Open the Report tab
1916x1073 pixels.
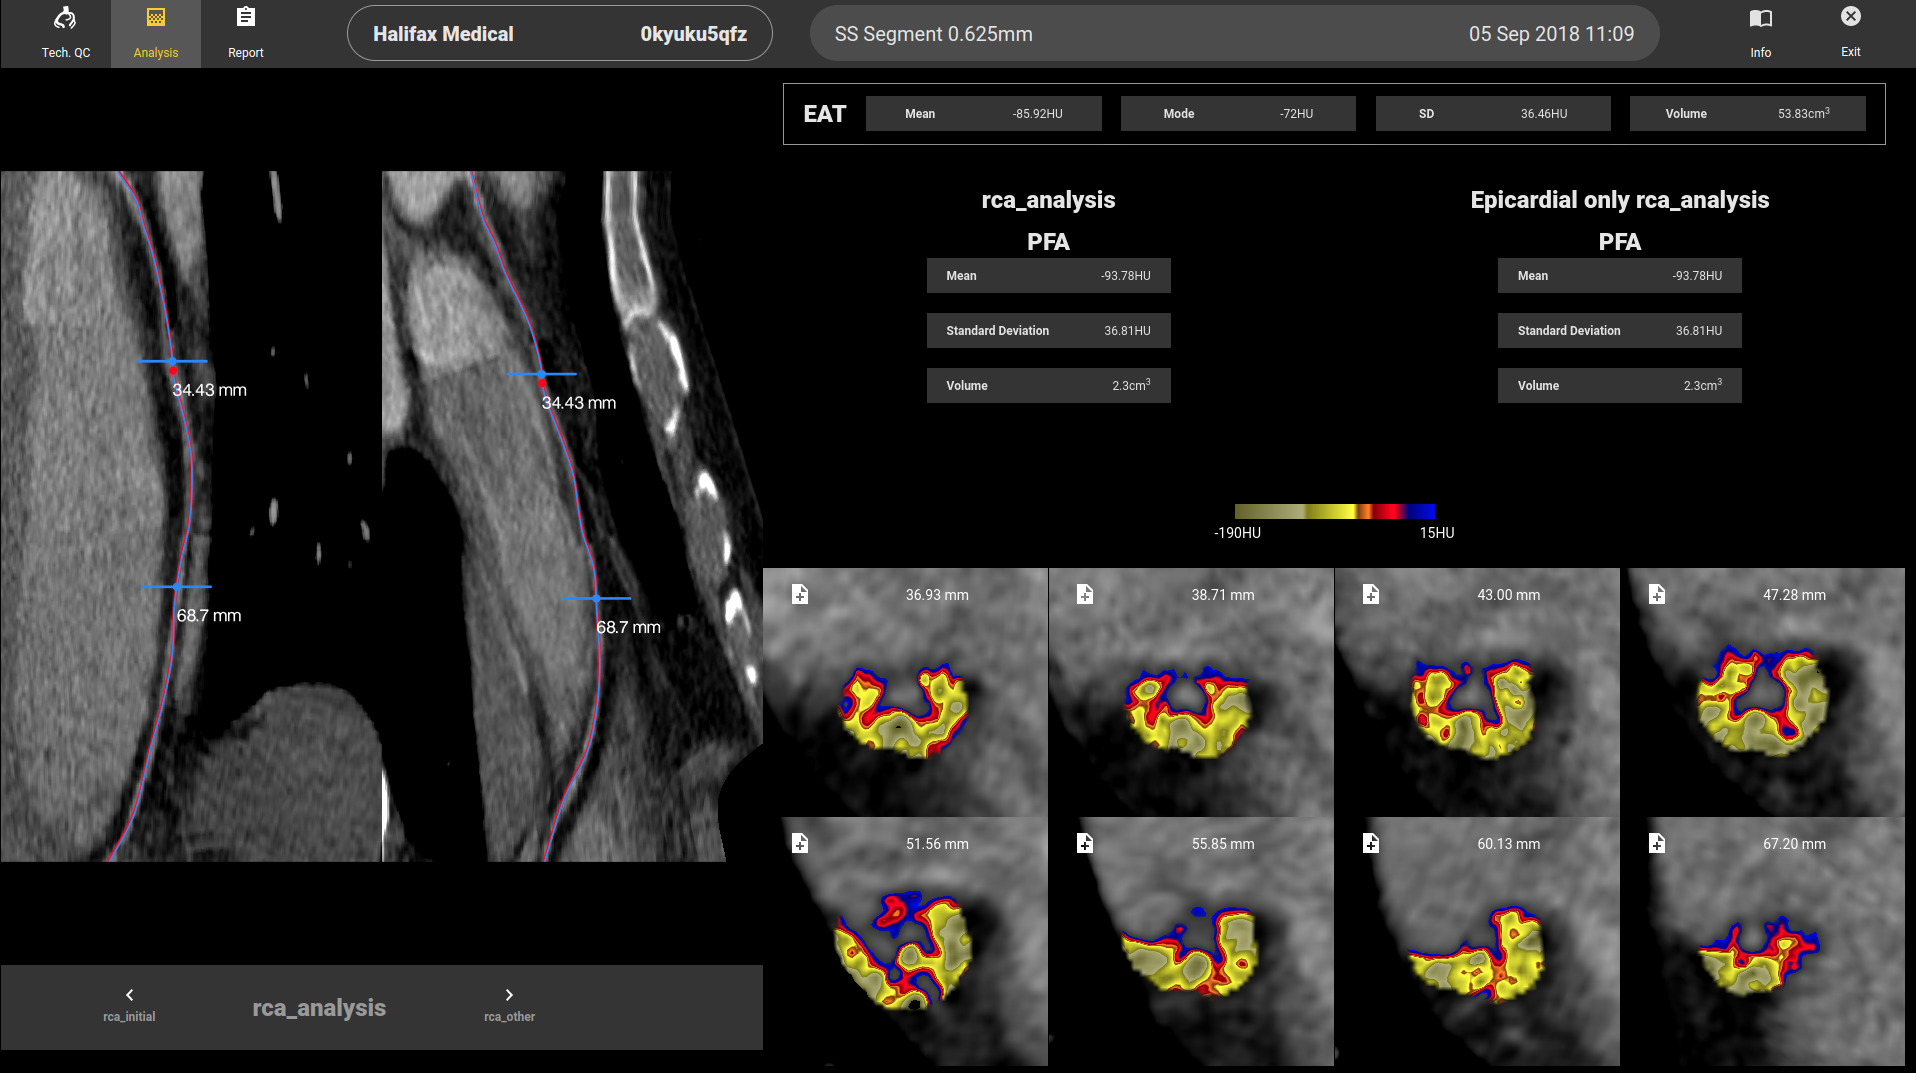pyautogui.click(x=245, y=33)
